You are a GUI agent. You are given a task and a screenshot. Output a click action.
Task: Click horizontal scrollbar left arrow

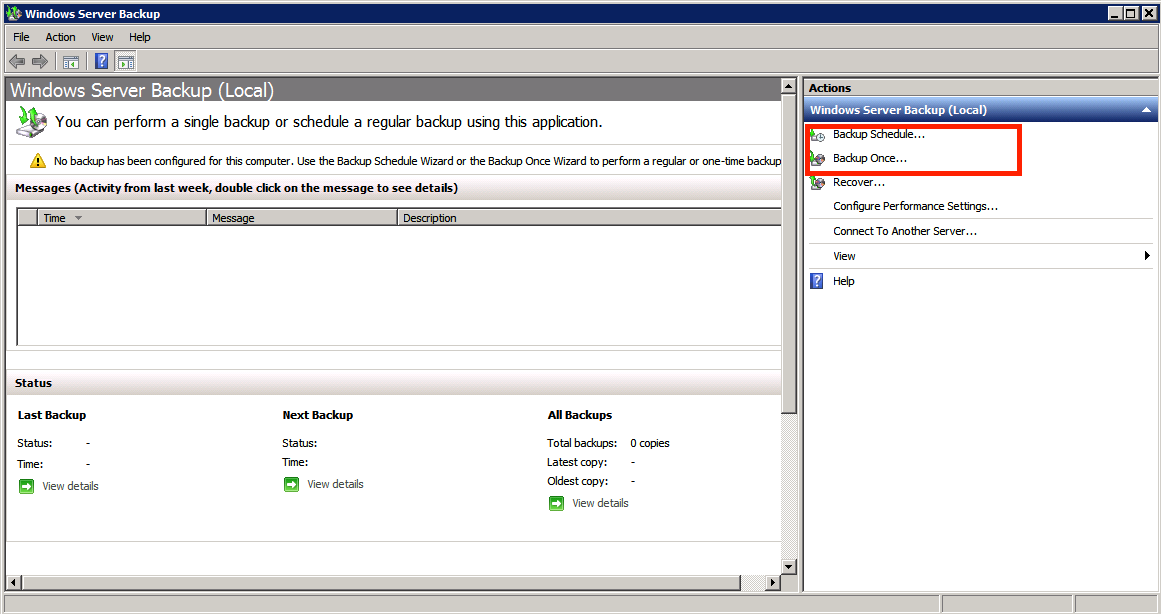[13, 582]
